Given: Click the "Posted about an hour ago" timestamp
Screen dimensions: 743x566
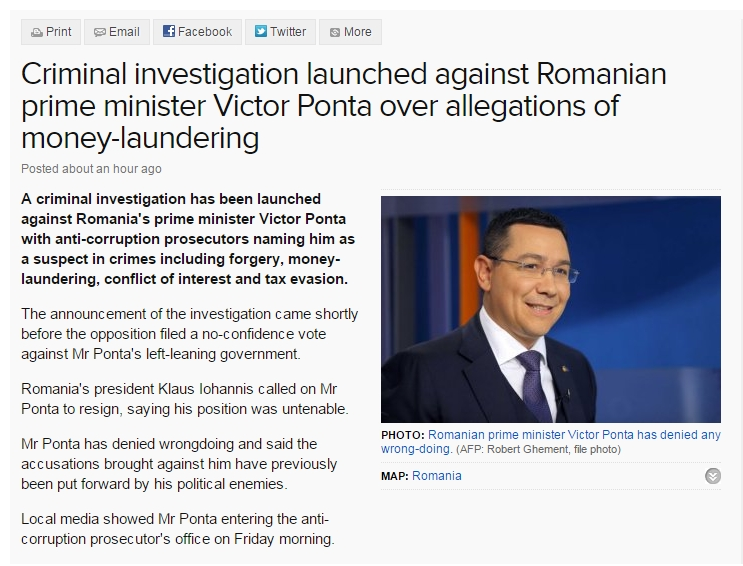Looking at the screenshot, I should (91, 169).
